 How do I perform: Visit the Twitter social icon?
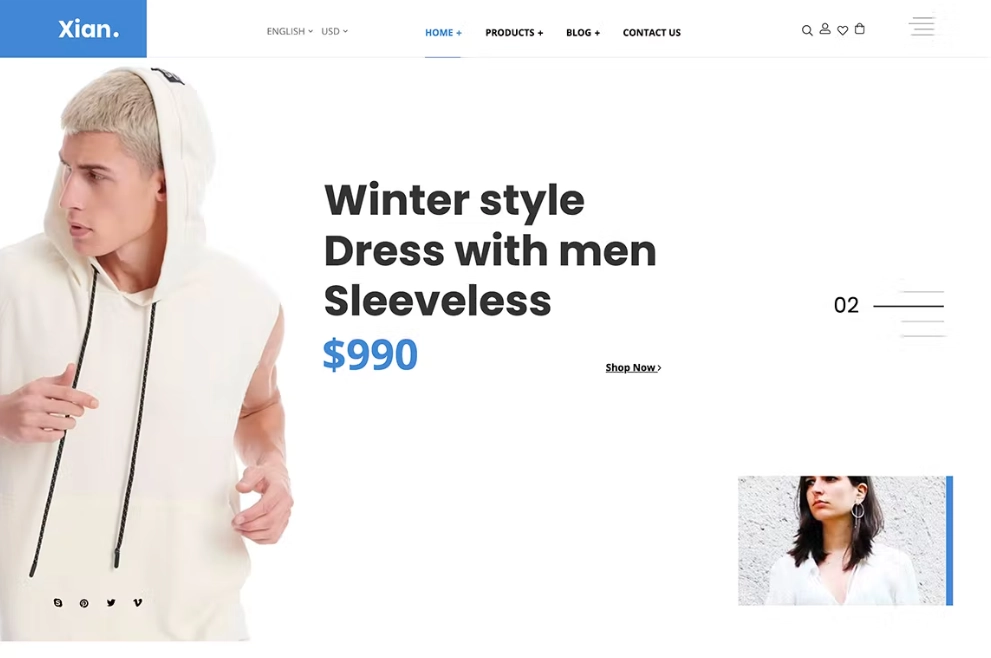[x=111, y=602]
